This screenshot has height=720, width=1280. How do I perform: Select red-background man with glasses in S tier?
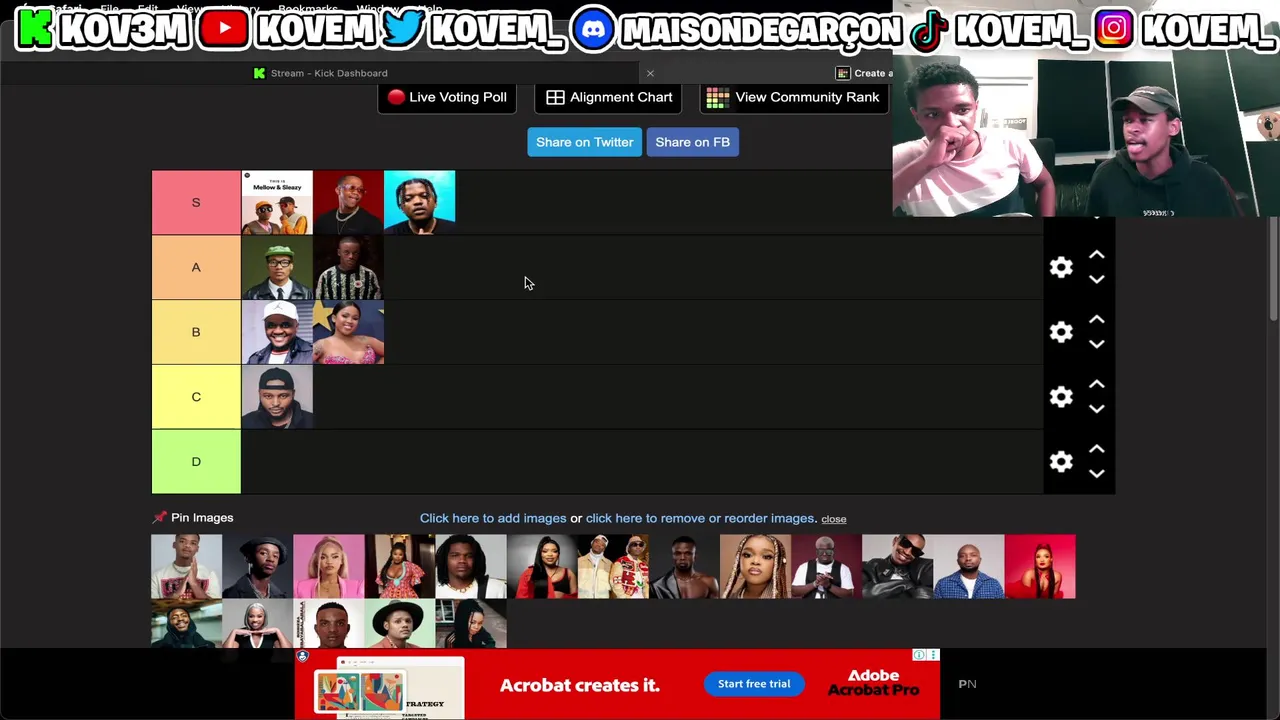[x=348, y=202]
